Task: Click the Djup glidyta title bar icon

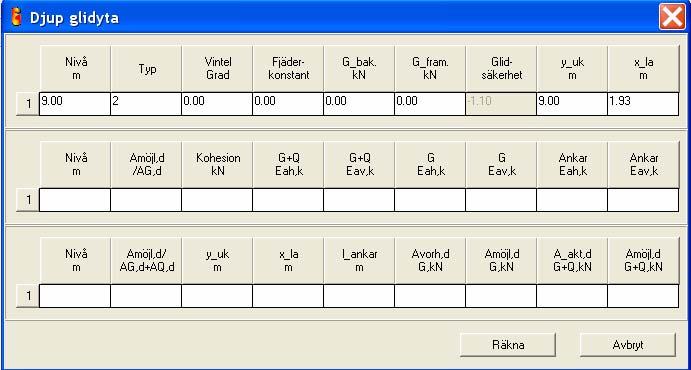Action: coord(16,18)
